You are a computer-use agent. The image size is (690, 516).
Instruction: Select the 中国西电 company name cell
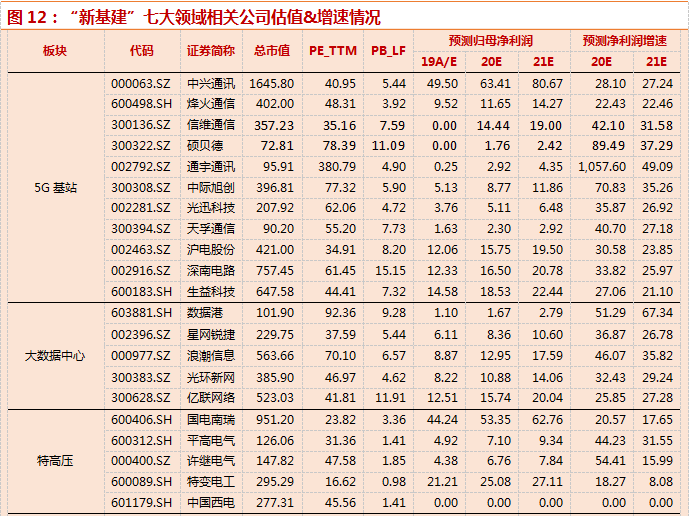(x=210, y=503)
